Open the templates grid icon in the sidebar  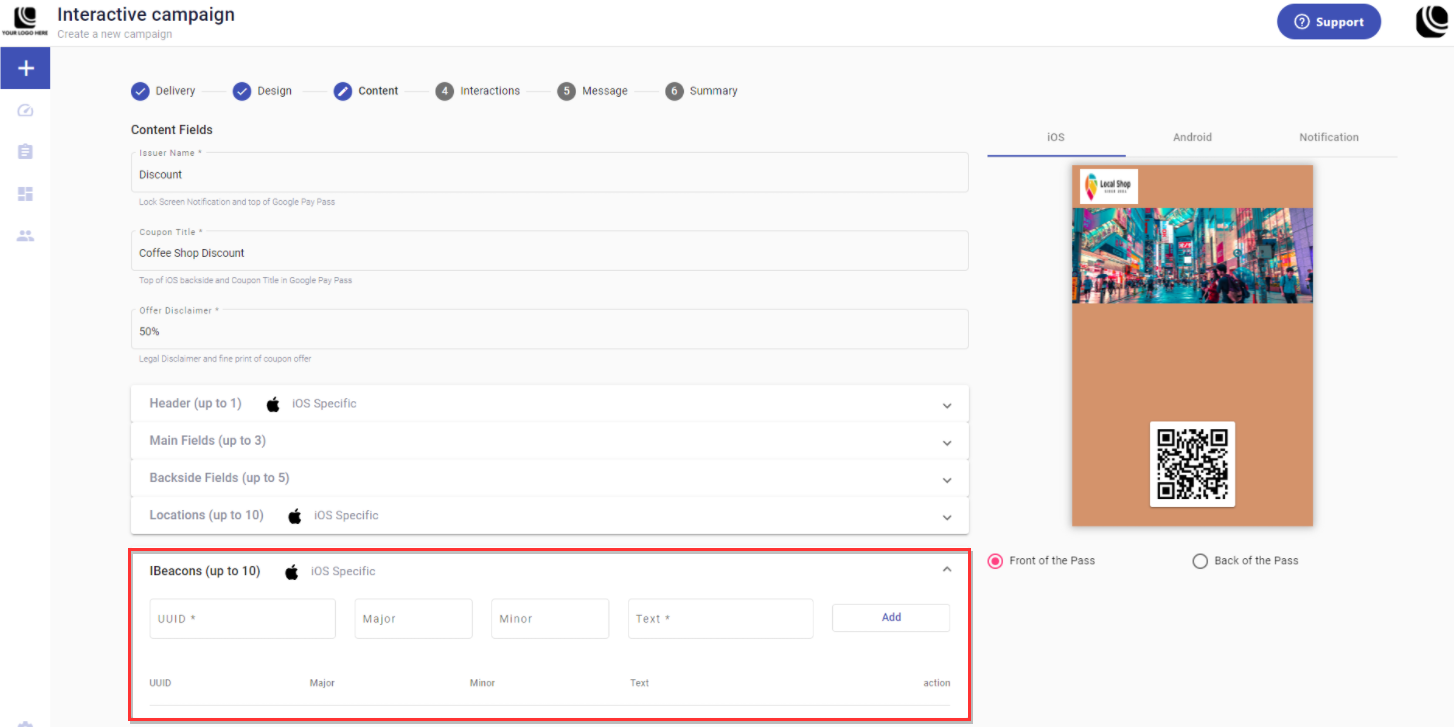point(26,194)
